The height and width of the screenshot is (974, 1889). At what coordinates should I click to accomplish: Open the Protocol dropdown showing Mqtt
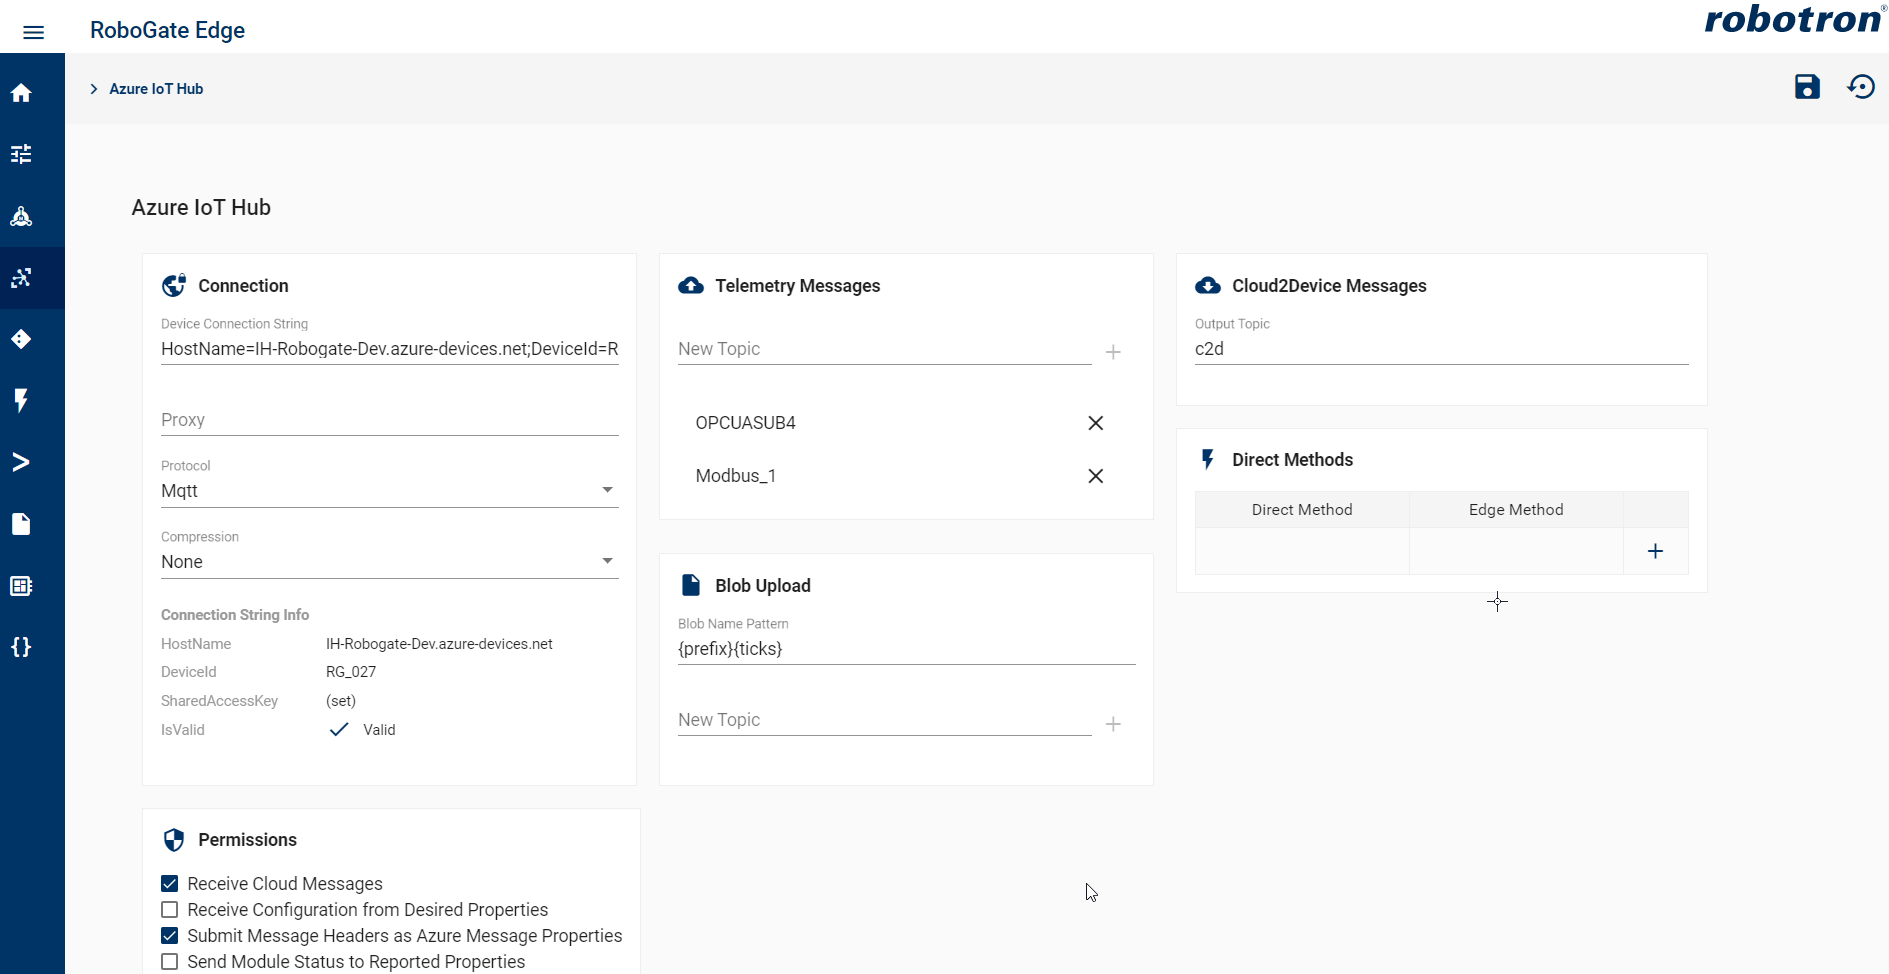[390, 491]
